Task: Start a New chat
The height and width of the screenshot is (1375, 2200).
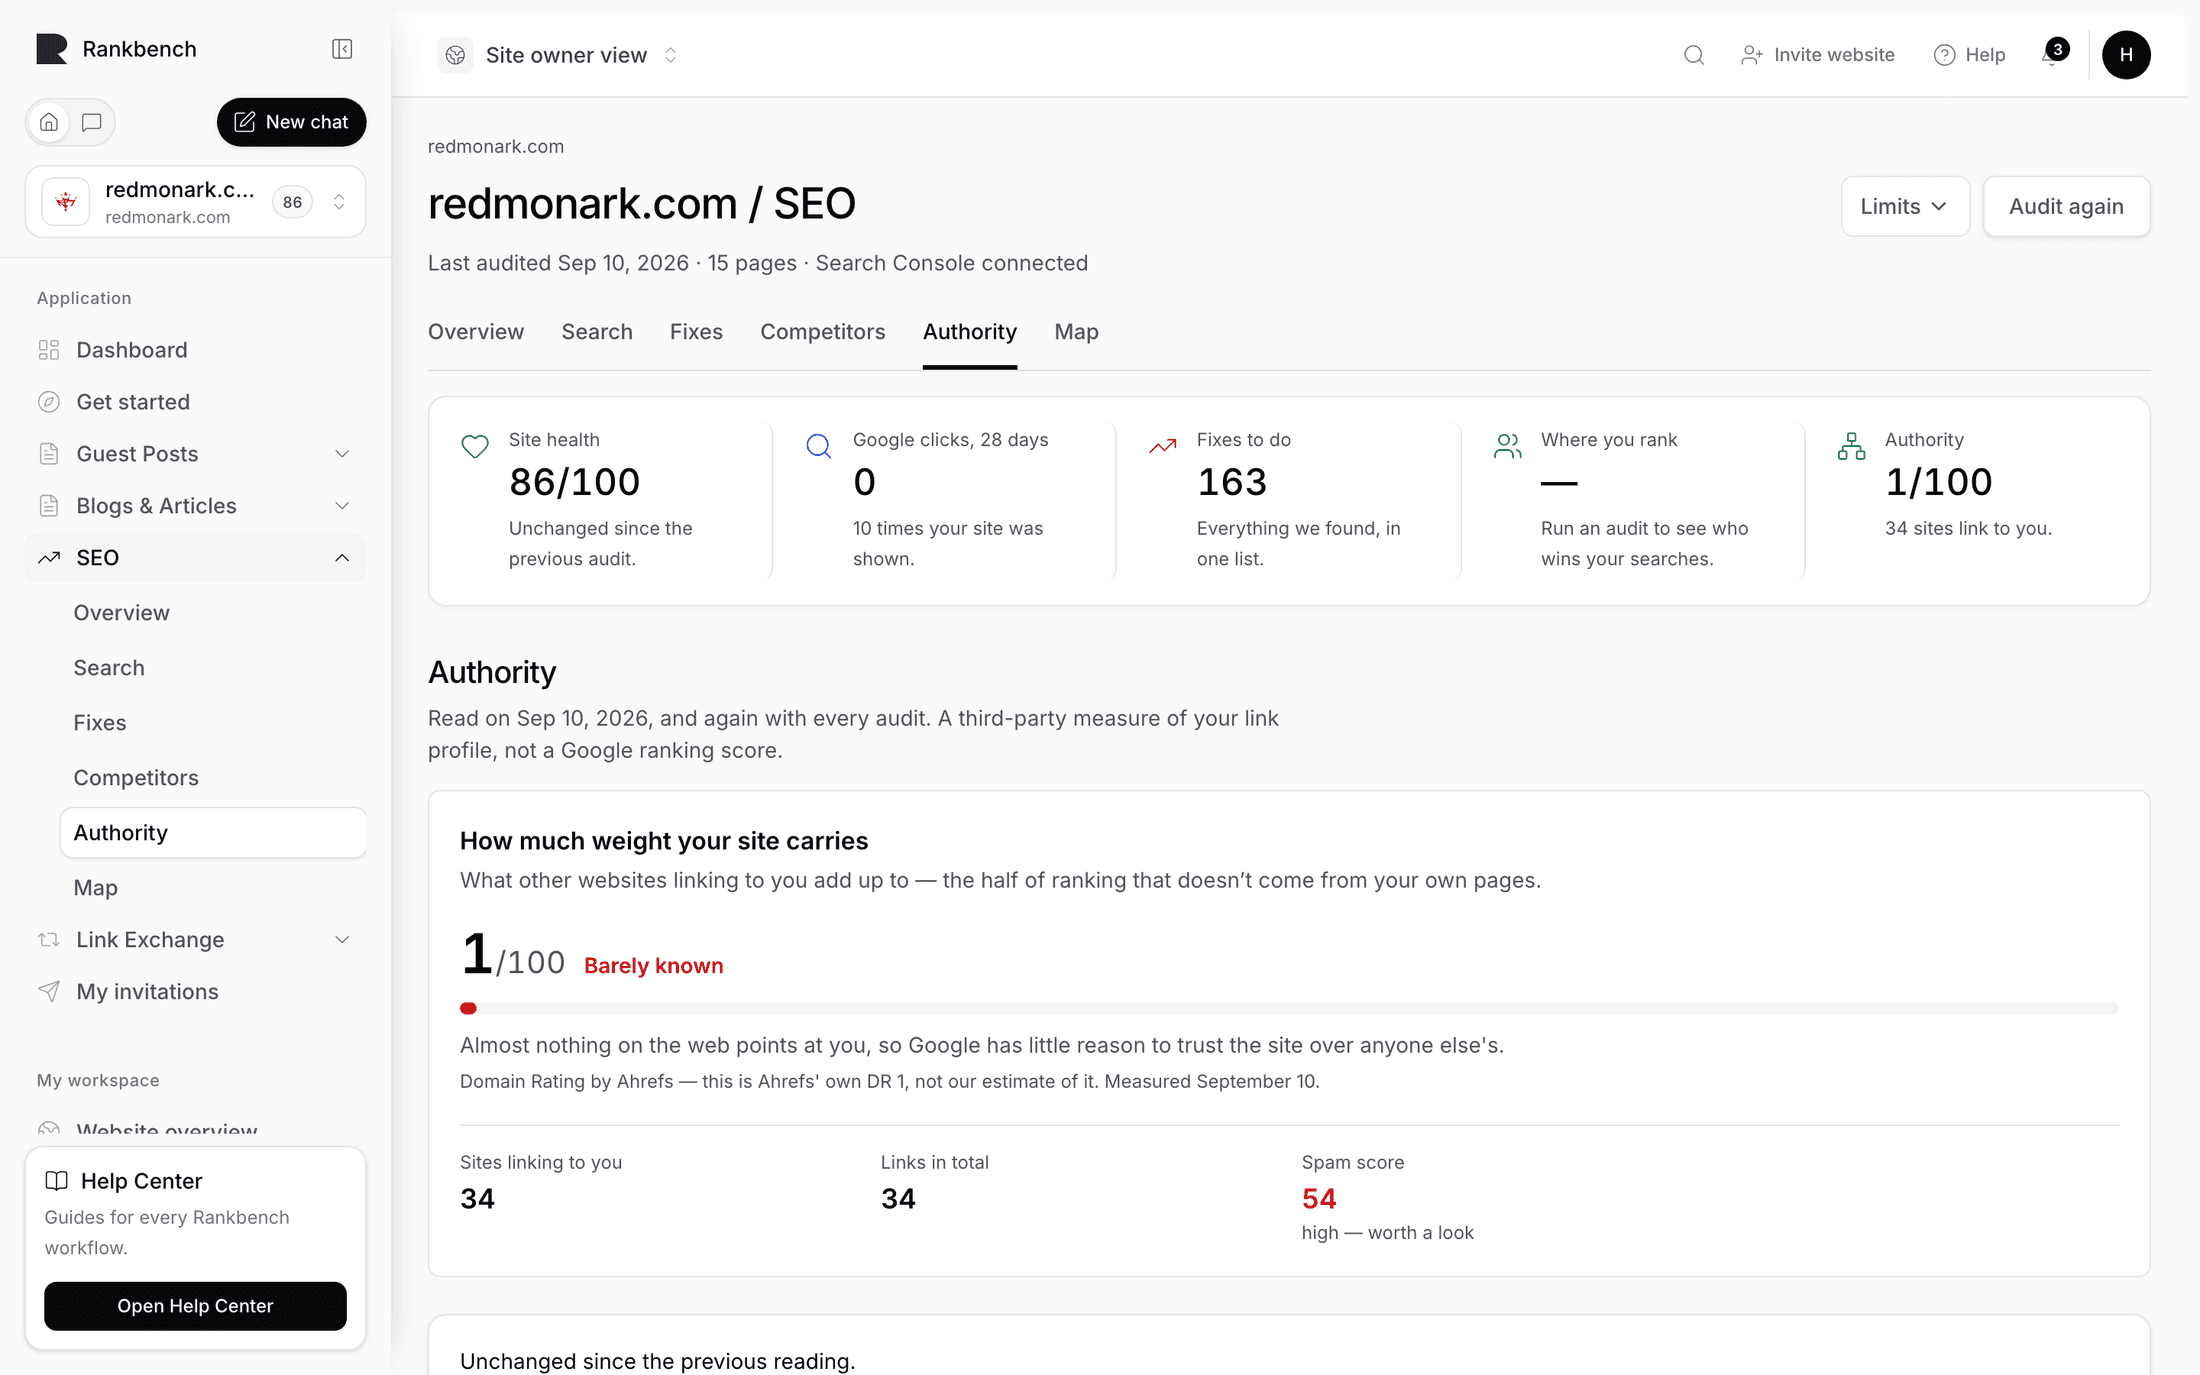Action: [291, 122]
